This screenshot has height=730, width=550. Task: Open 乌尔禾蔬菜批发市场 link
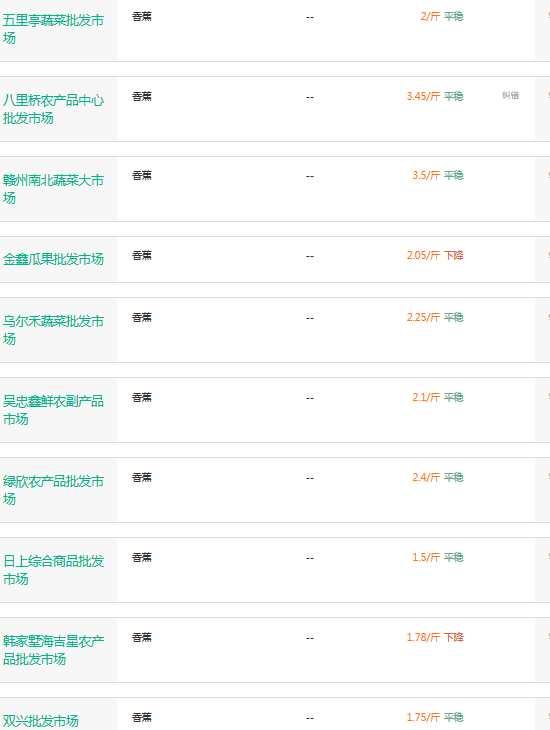[x=53, y=330]
